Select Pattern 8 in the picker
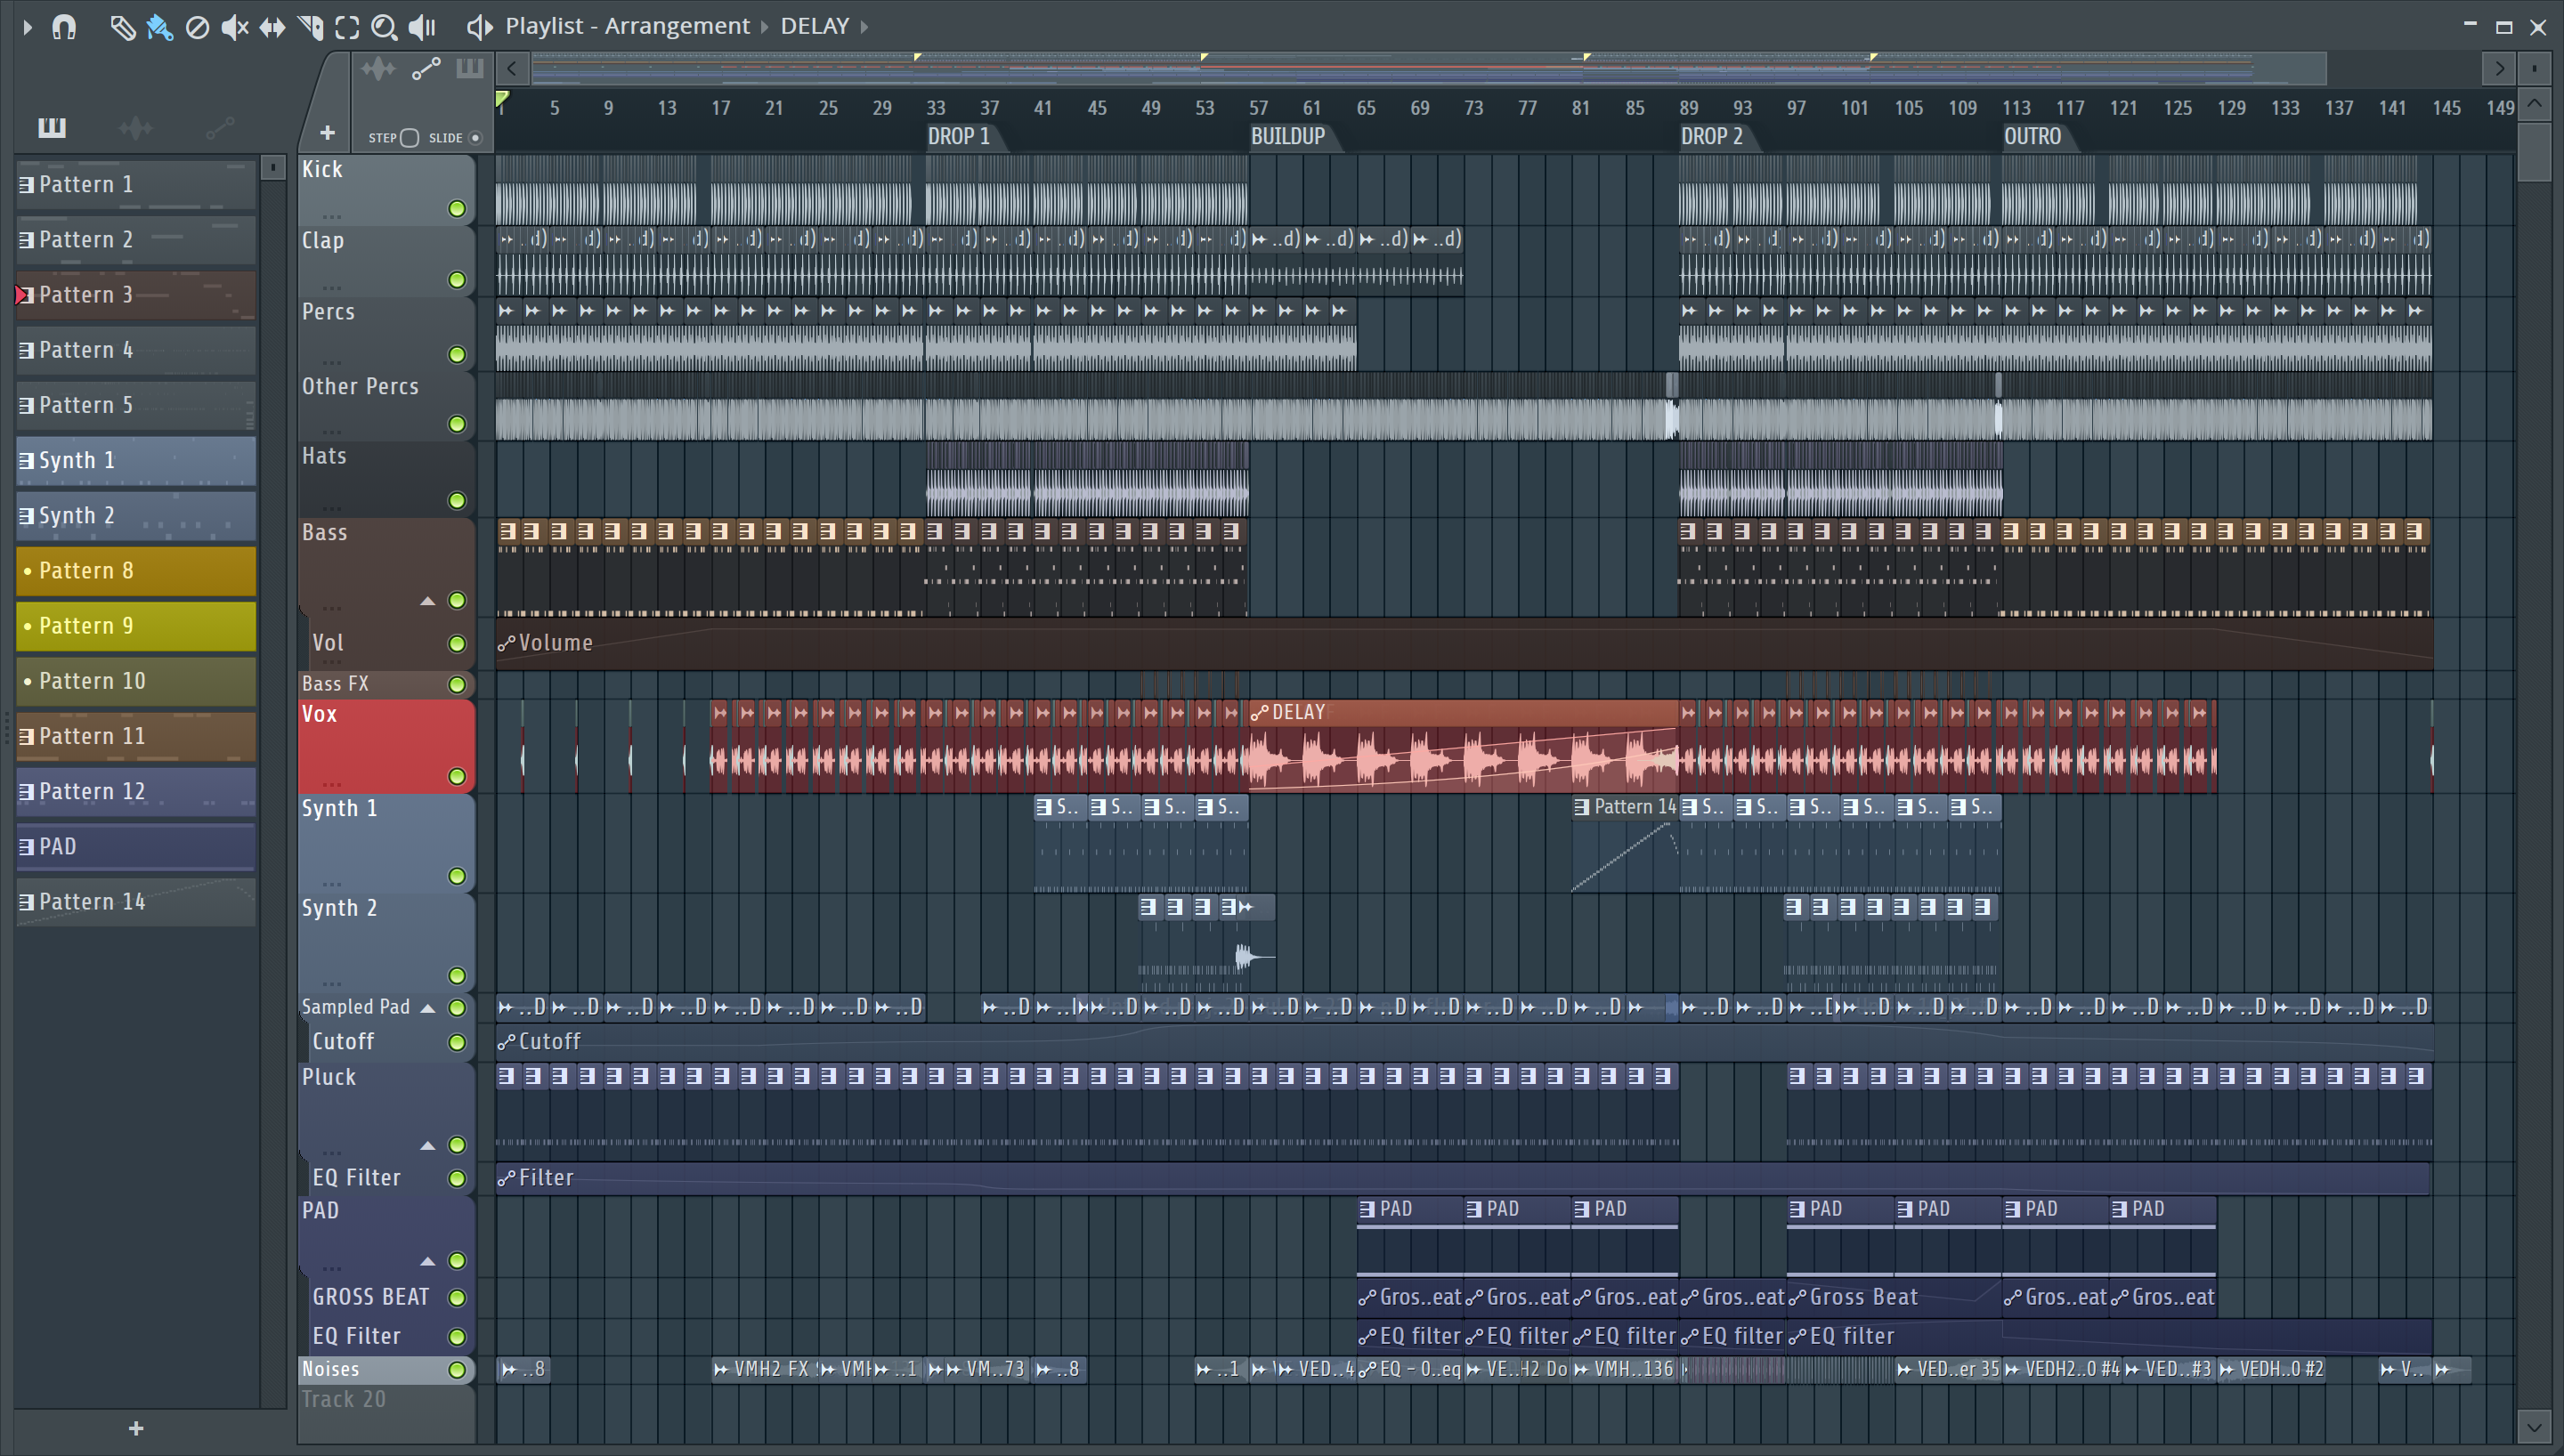2564x1456 pixels. pos(136,571)
